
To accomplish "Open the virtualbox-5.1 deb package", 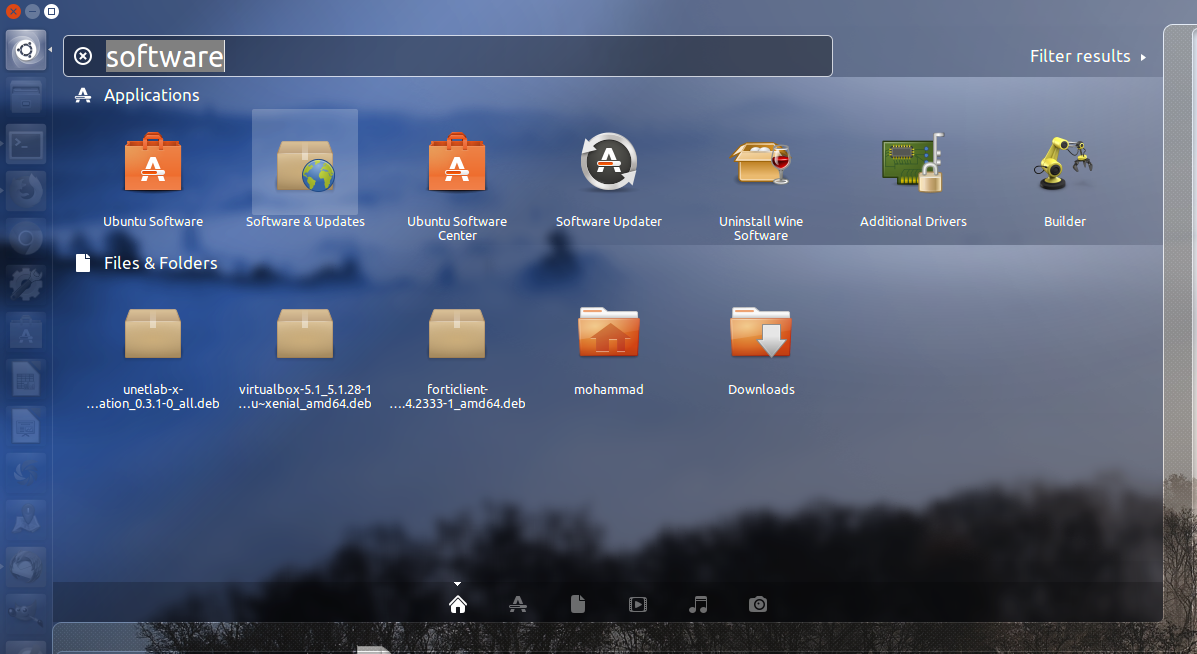I will (305, 333).
